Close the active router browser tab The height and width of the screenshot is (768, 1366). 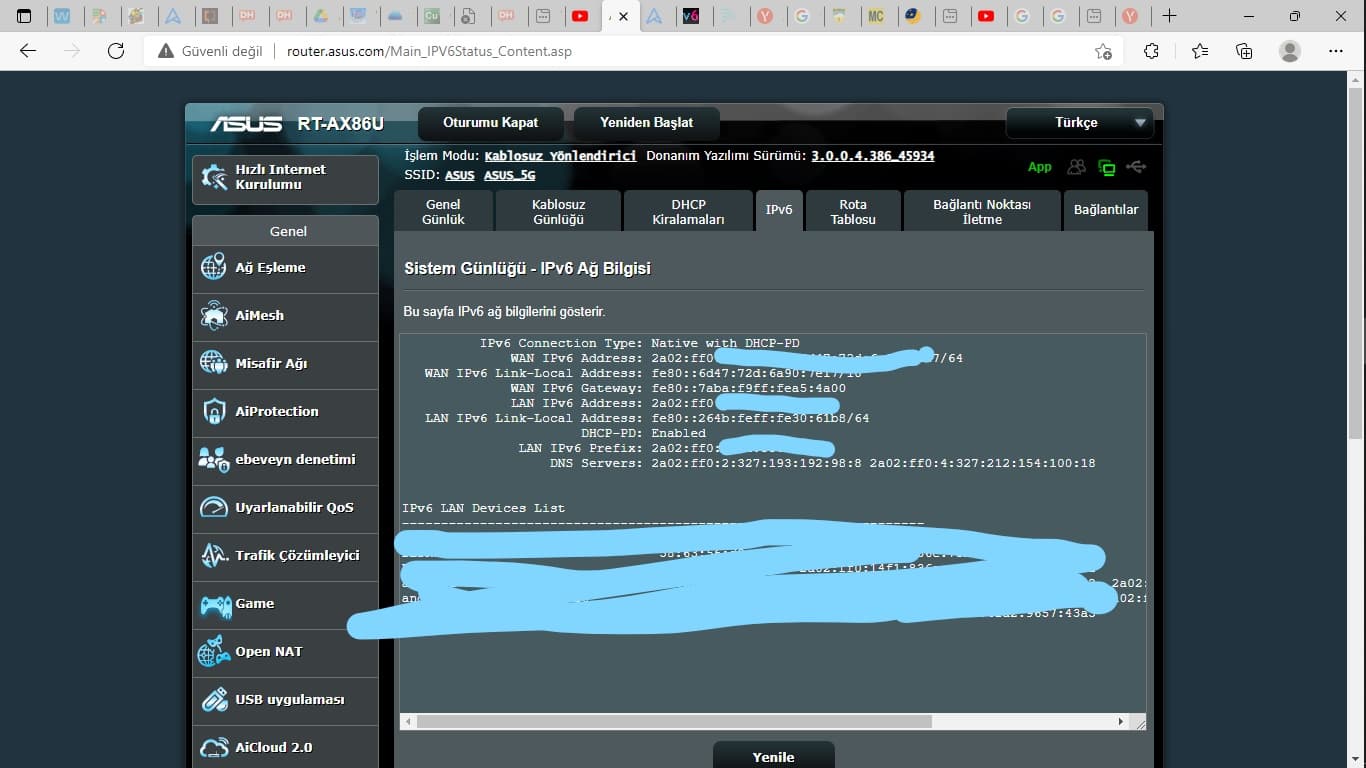624,17
